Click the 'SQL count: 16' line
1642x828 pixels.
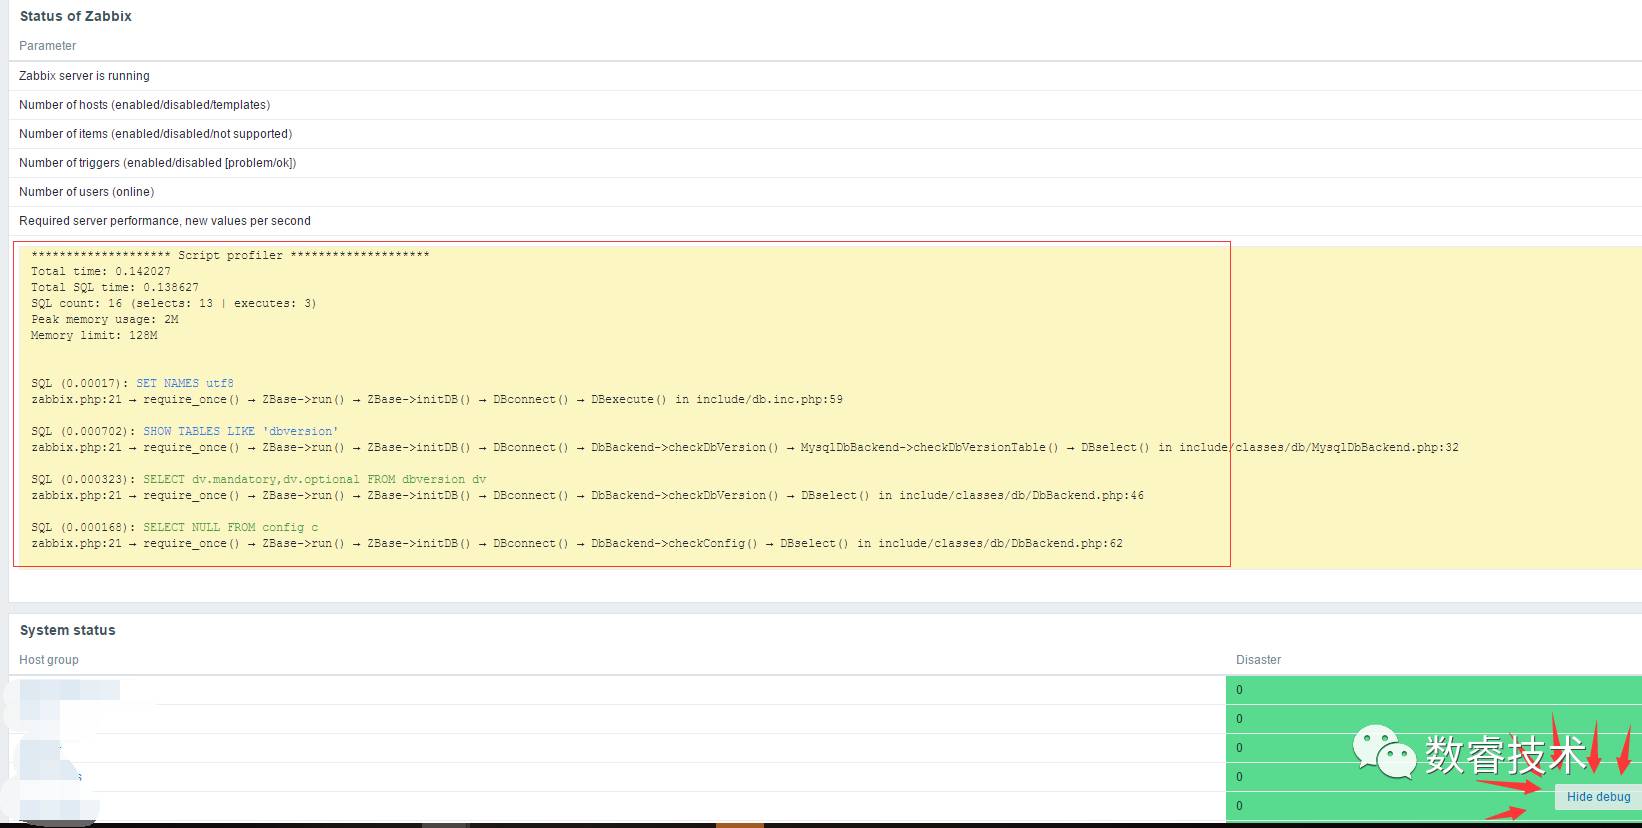[174, 303]
